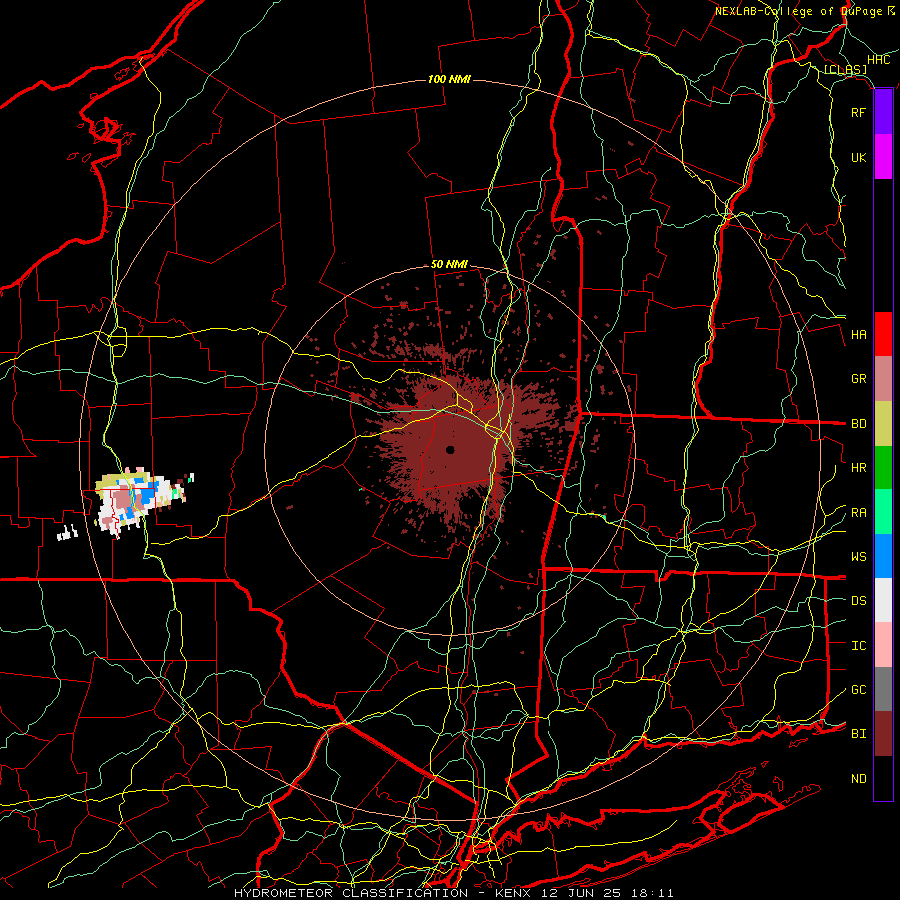Click the RF legend label text

click(859, 112)
